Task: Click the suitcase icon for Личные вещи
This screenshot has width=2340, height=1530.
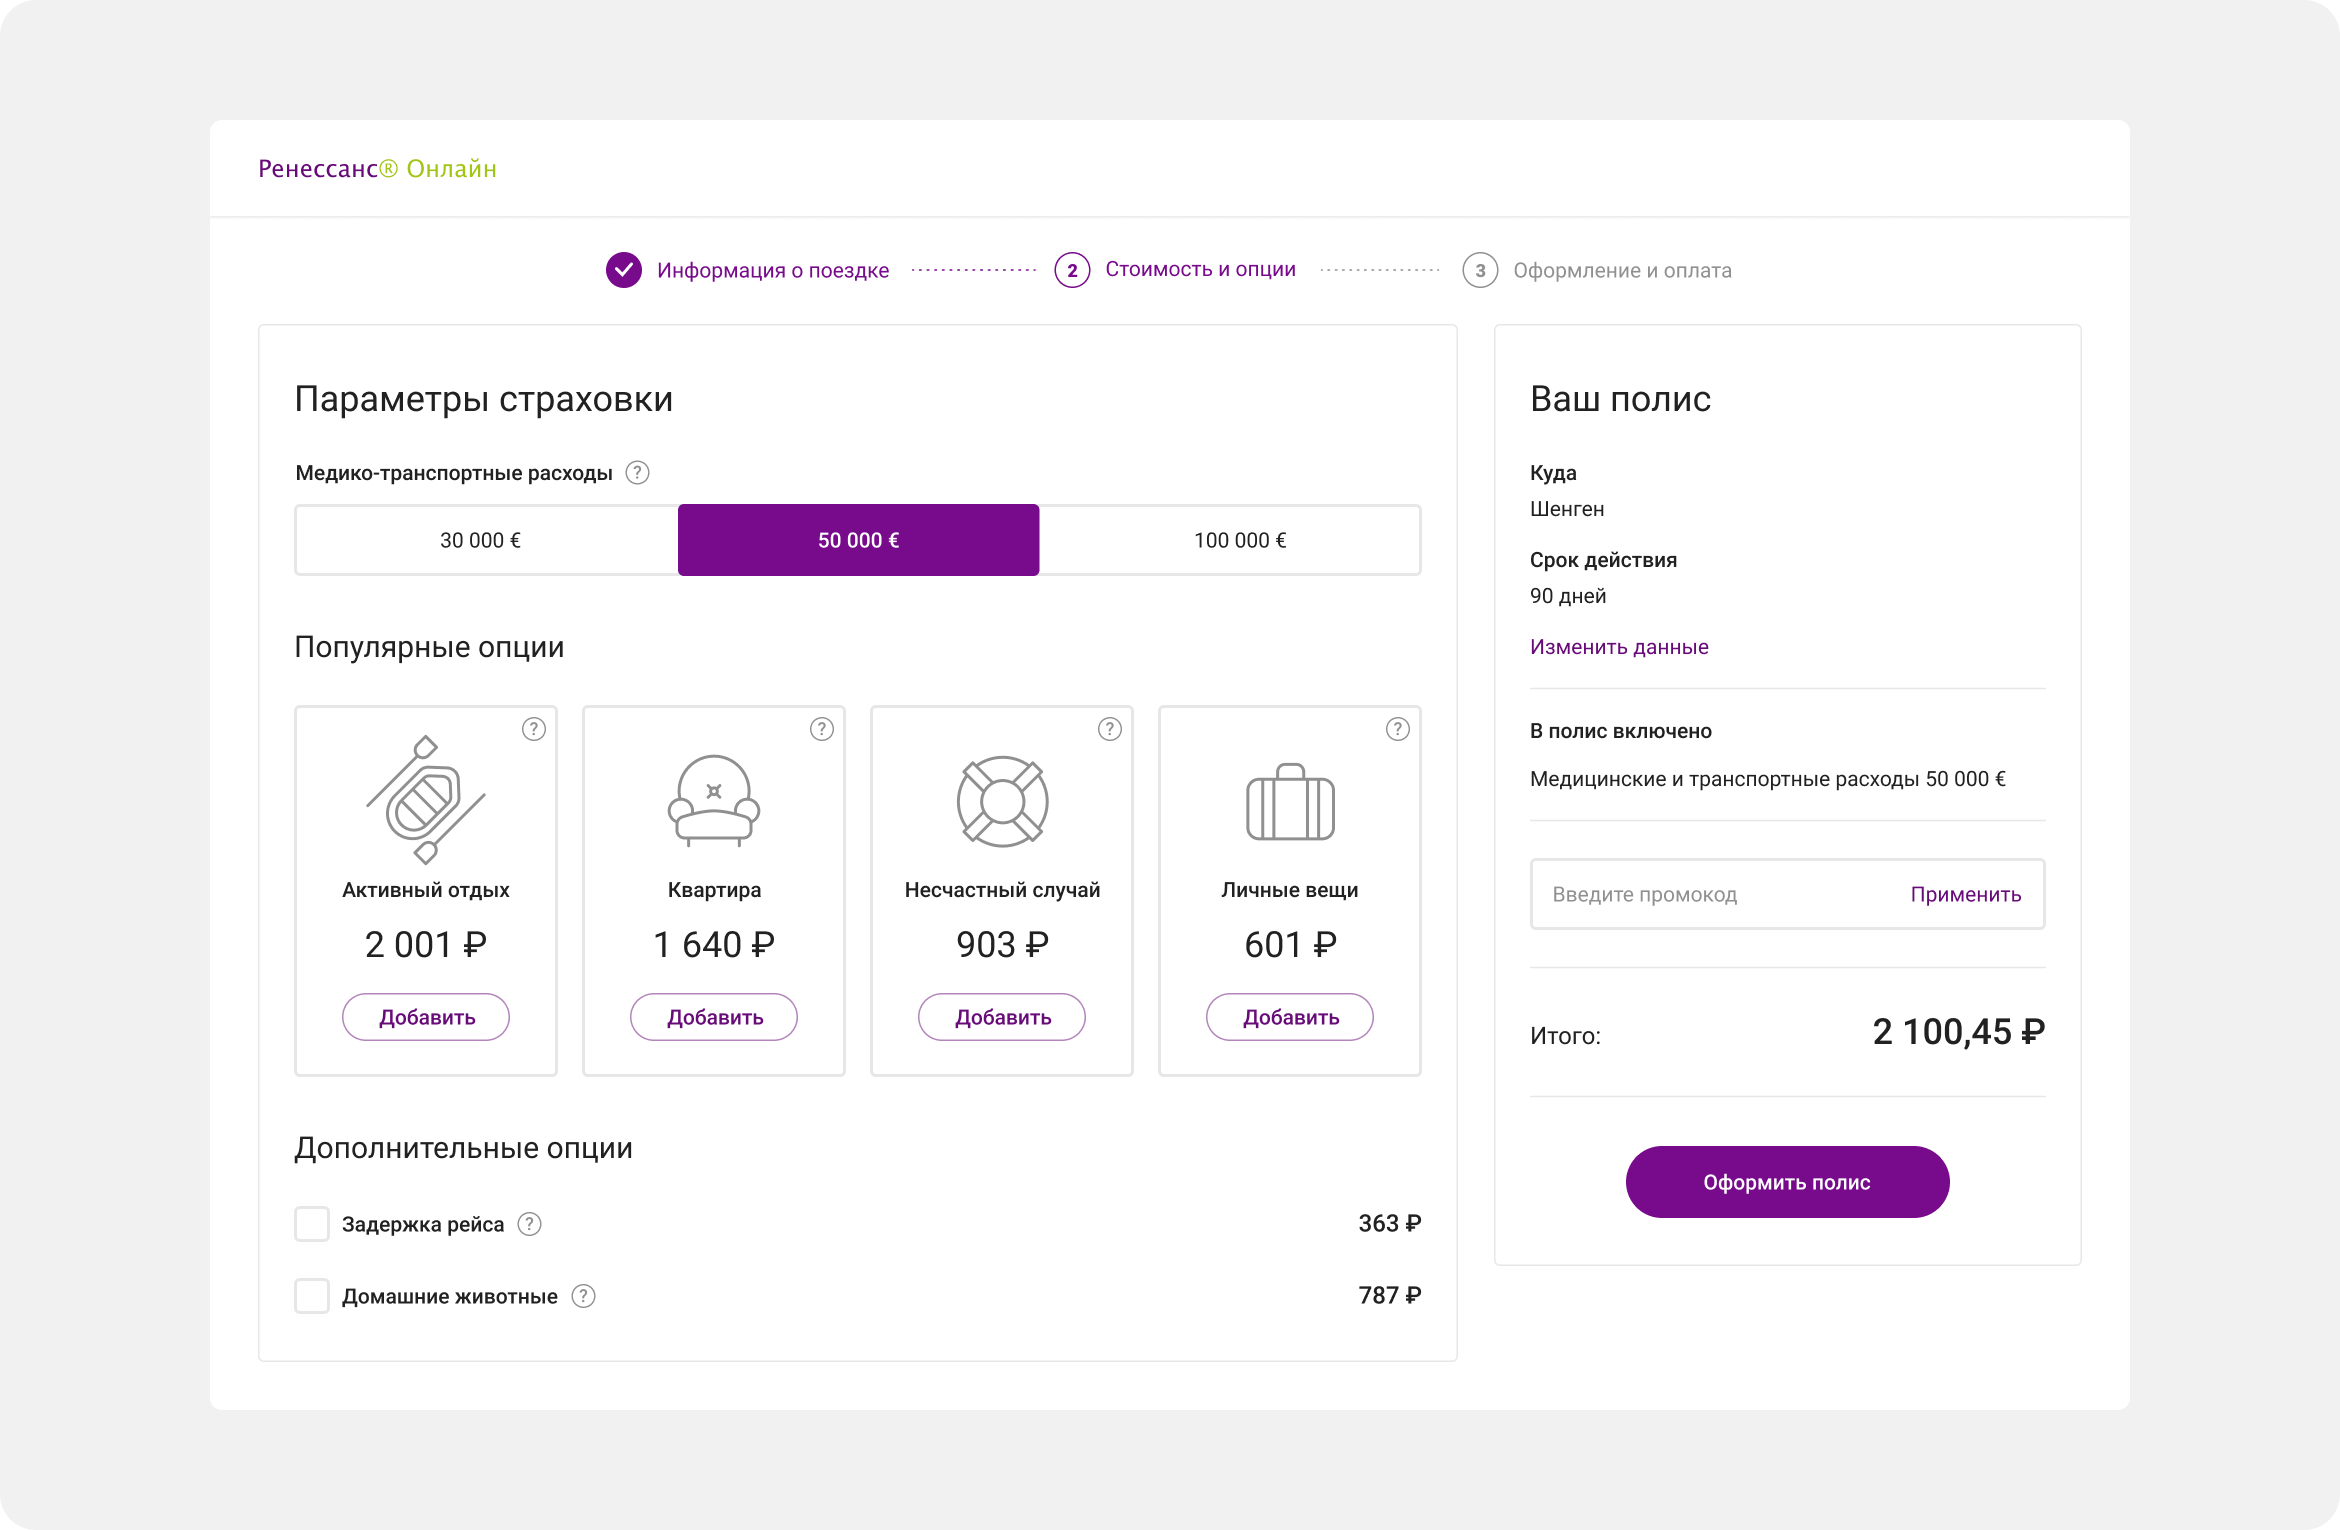Action: pyautogui.click(x=1290, y=802)
